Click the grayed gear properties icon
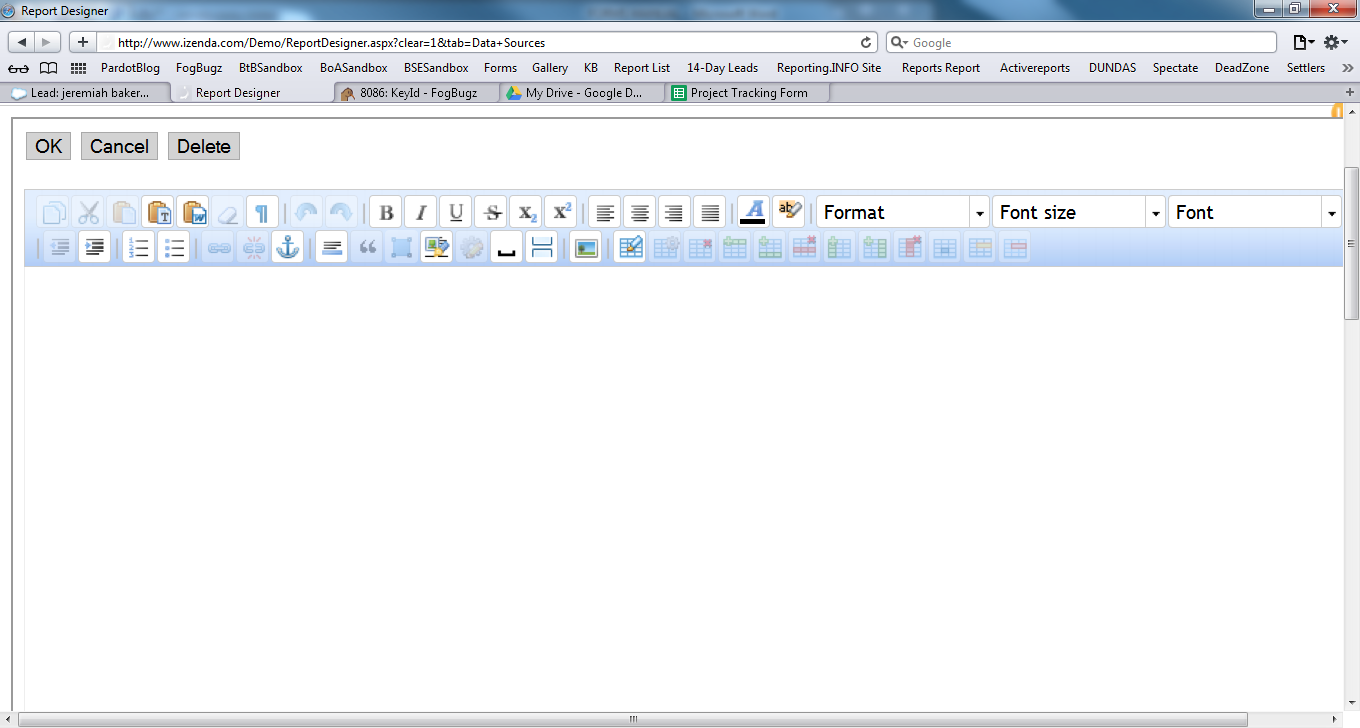The height and width of the screenshot is (728, 1360). [472, 247]
